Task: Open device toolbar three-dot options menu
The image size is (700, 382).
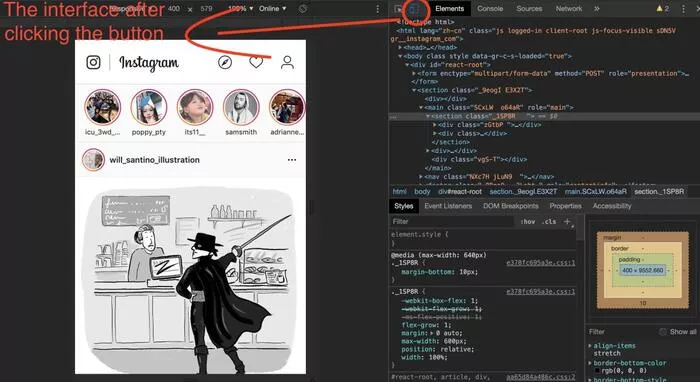Action: pos(378,8)
